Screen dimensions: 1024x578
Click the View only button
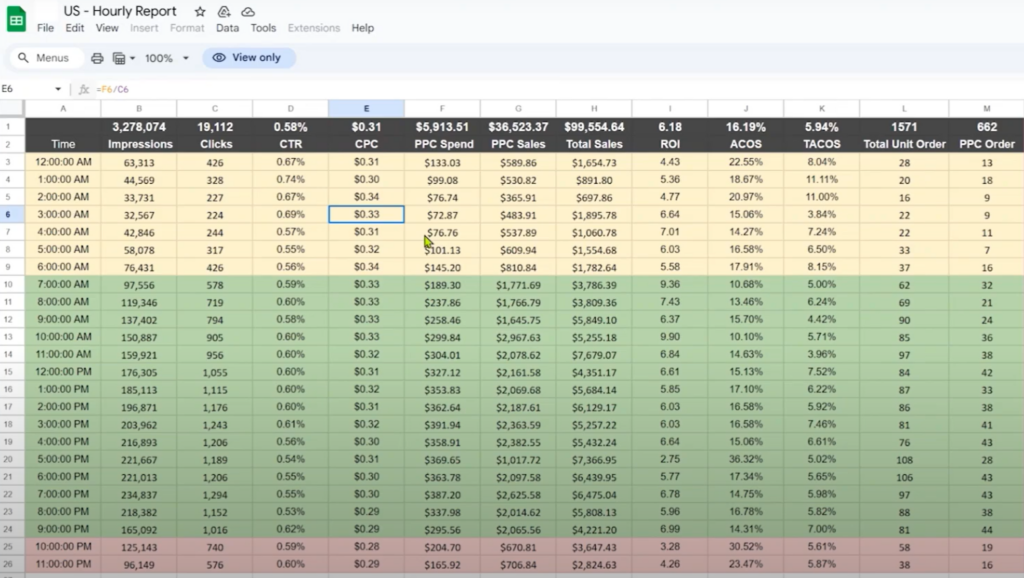(248, 58)
